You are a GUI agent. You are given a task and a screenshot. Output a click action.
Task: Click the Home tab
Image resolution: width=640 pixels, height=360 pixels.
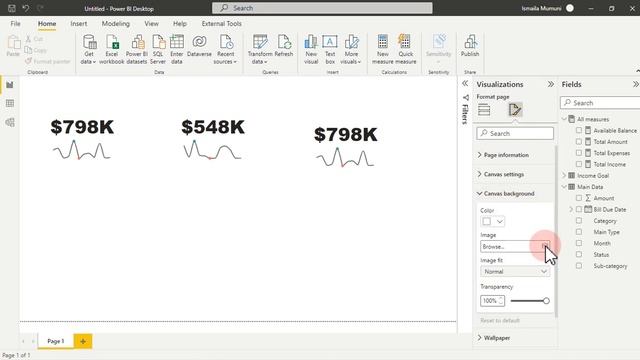(47, 24)
